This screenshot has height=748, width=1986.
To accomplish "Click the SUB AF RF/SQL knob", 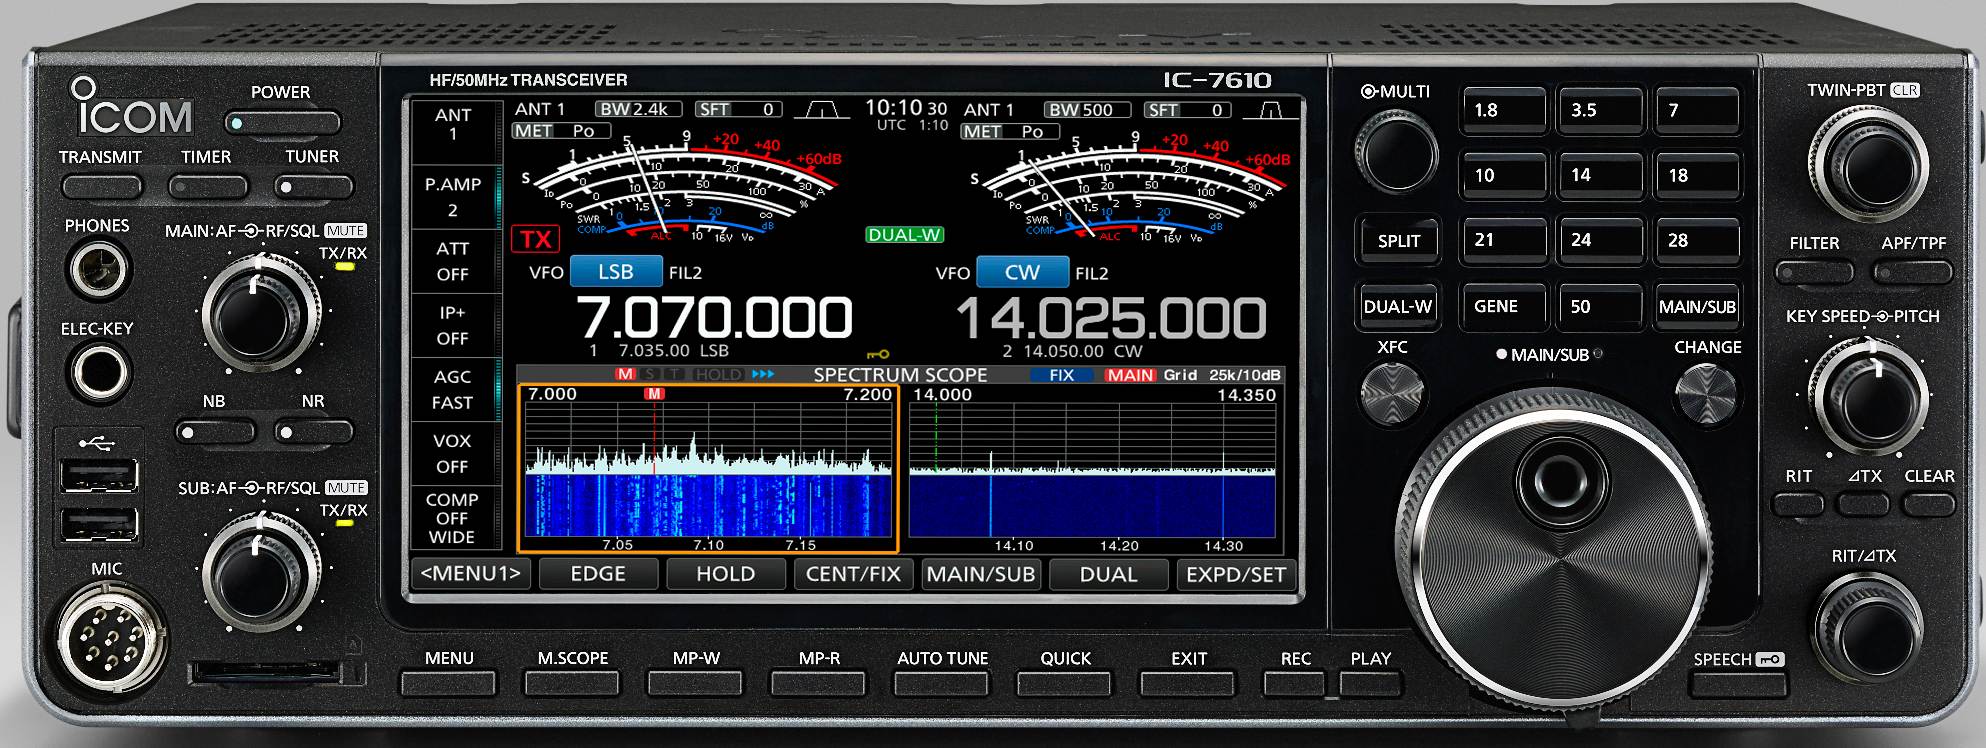I will coord(261,573).
